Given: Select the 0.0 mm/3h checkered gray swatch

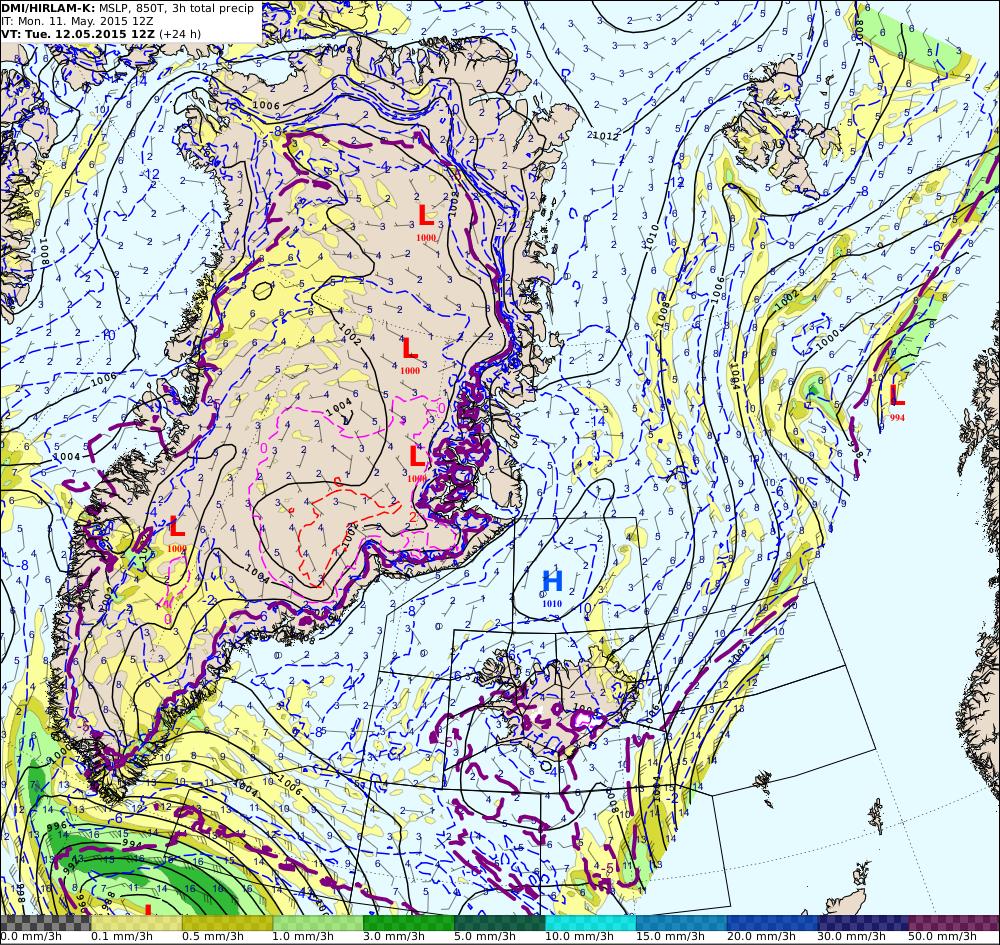Looking at the screenshot, I should coord(45,923).
